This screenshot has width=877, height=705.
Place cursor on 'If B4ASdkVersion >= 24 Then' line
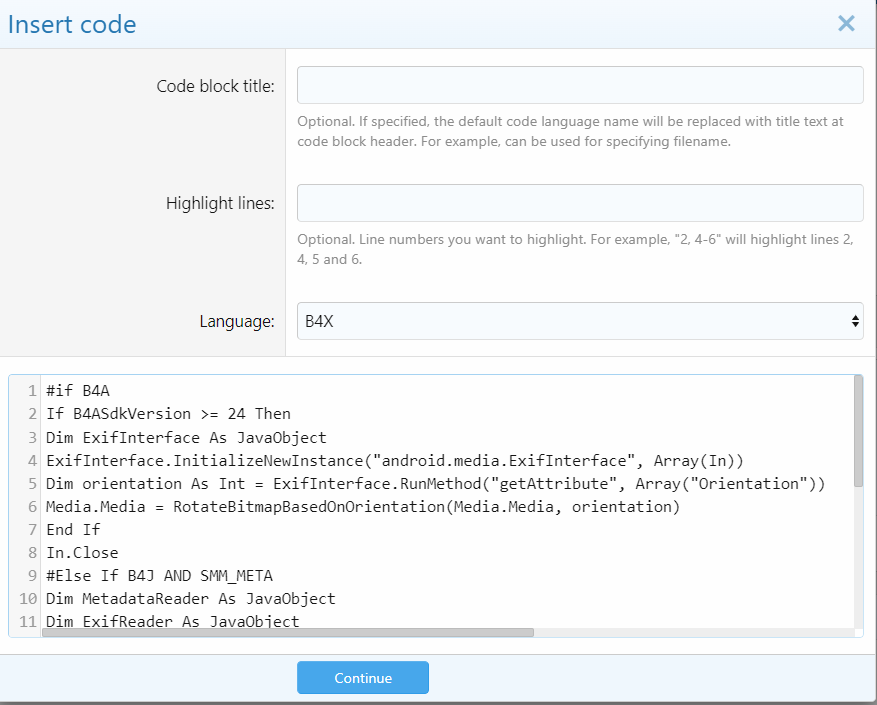[x=168, y=414]
